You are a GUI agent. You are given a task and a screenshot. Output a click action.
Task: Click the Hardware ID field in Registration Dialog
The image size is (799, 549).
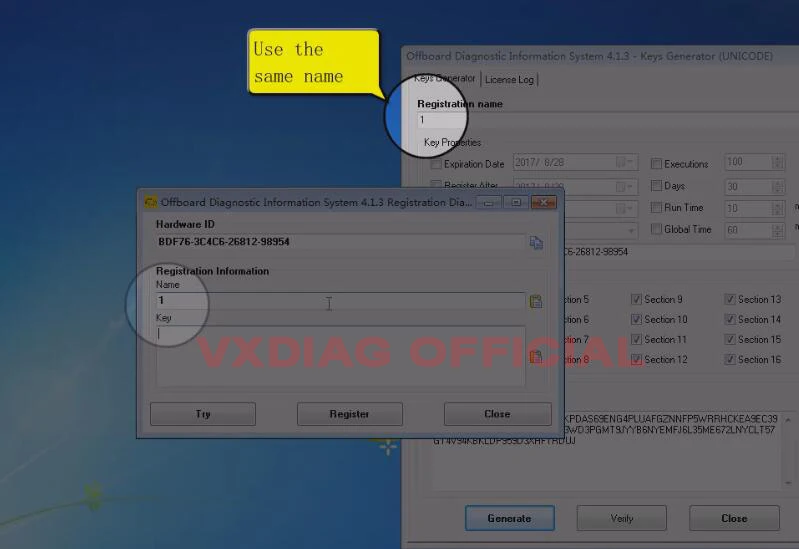(340, 242)
